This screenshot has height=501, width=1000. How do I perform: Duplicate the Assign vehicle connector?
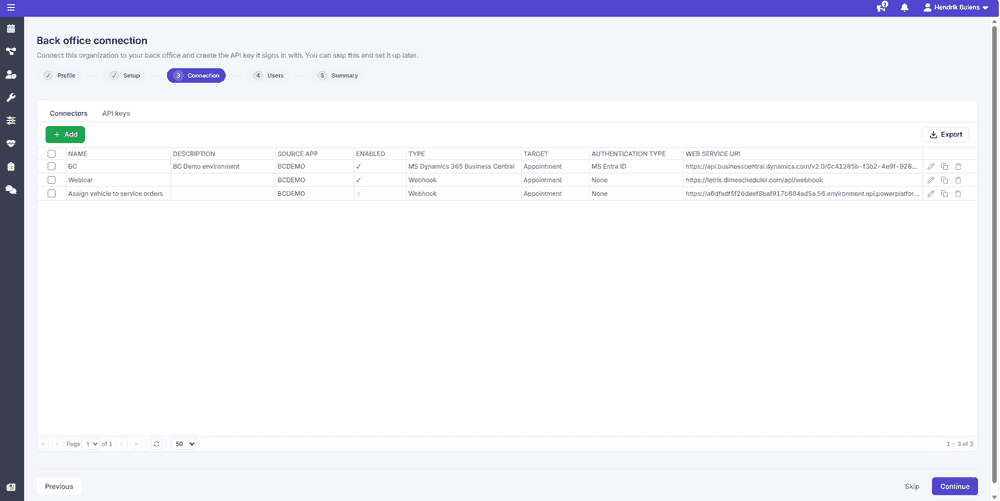tap(945, 194)
